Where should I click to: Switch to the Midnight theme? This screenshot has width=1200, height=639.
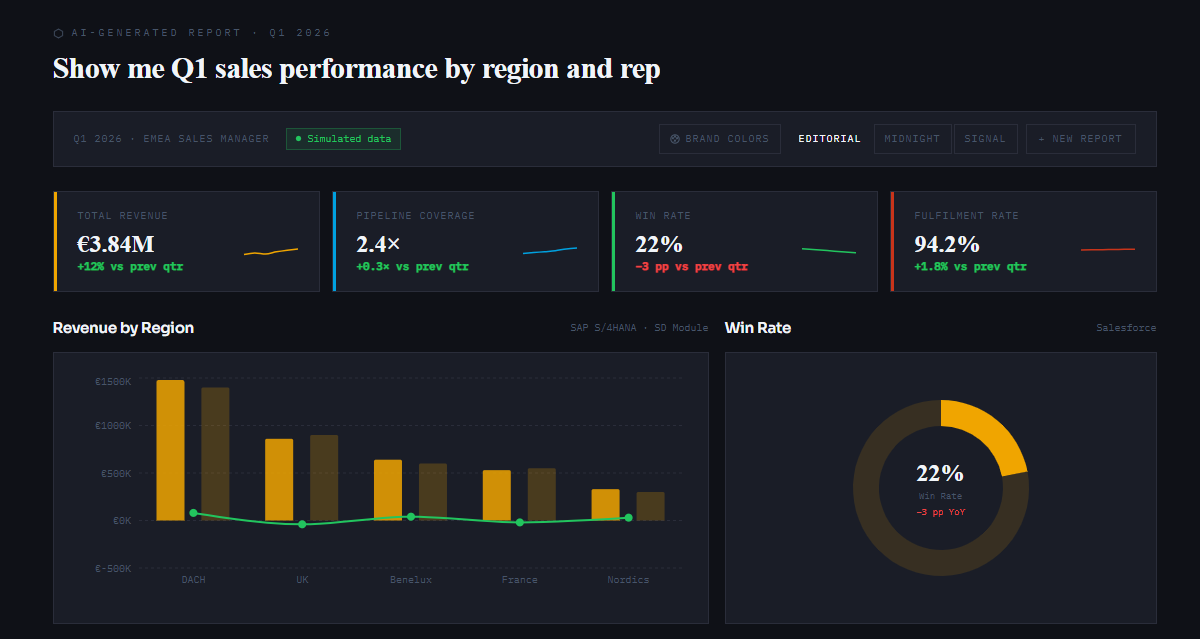tap(912, 139)
